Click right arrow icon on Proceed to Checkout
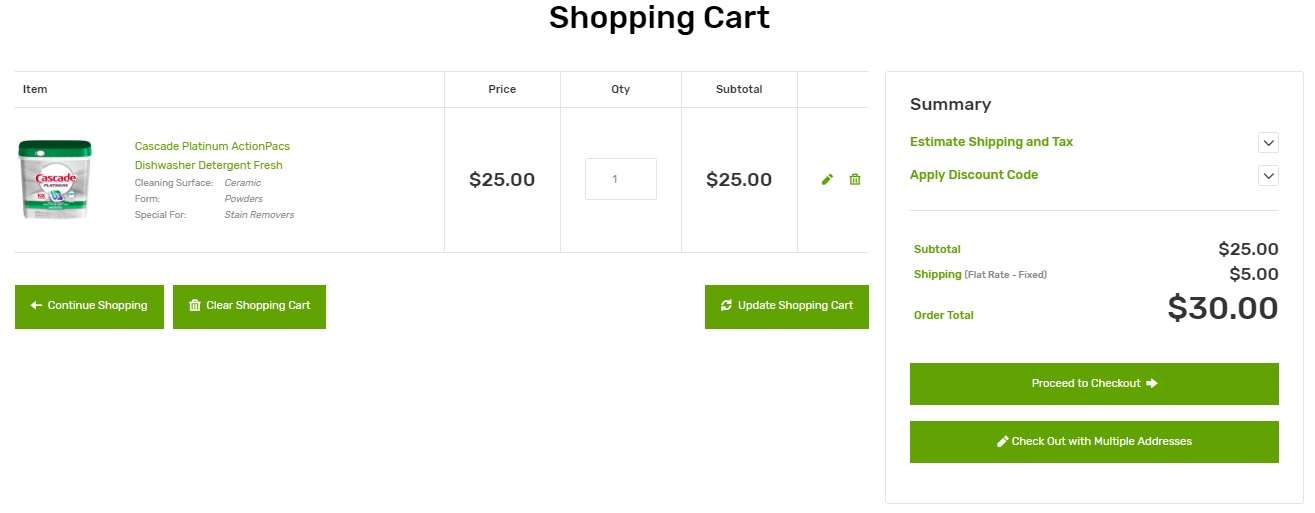Viewport: 1315px width, 513px height. coord(1152,384)
